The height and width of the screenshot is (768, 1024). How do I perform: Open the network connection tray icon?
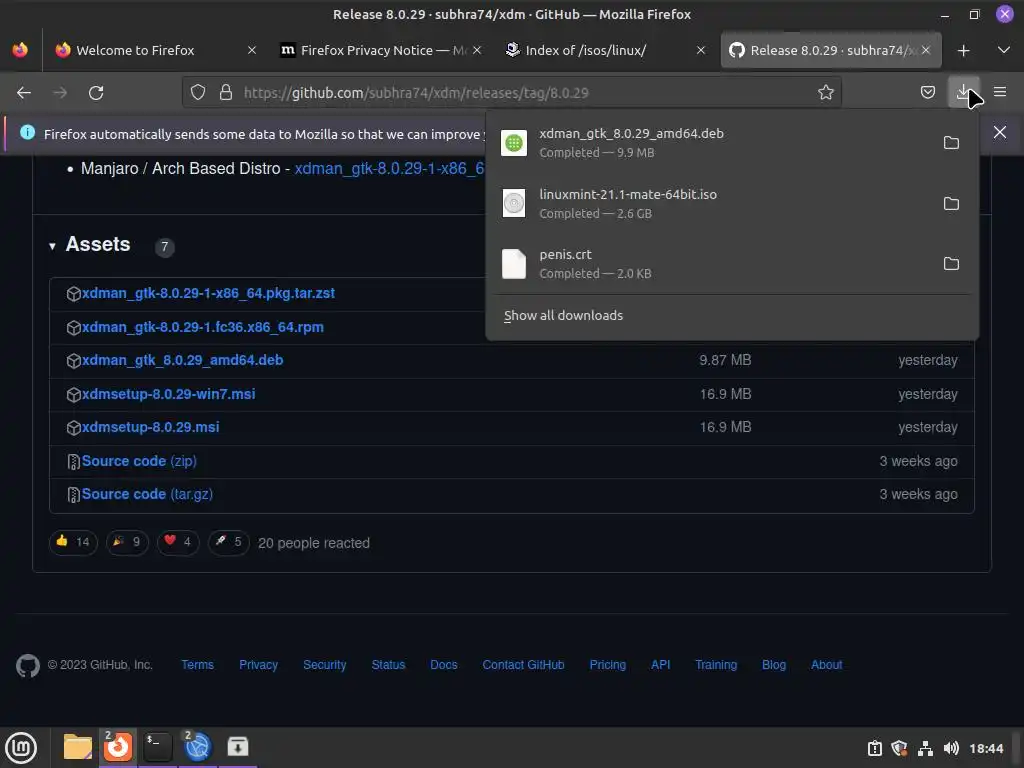pyautogui.click(x=925, y=748)
